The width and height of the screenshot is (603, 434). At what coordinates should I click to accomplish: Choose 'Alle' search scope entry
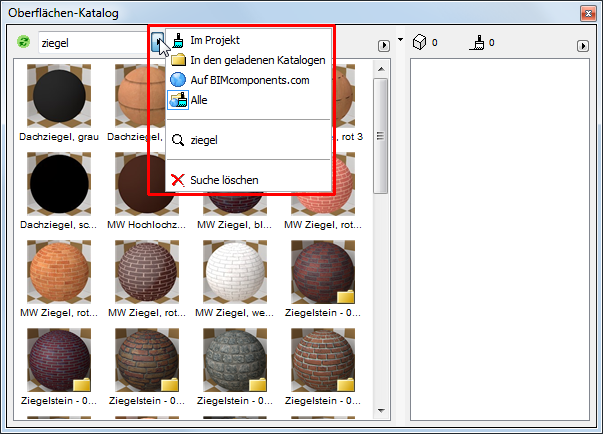[x=249, y=100]
